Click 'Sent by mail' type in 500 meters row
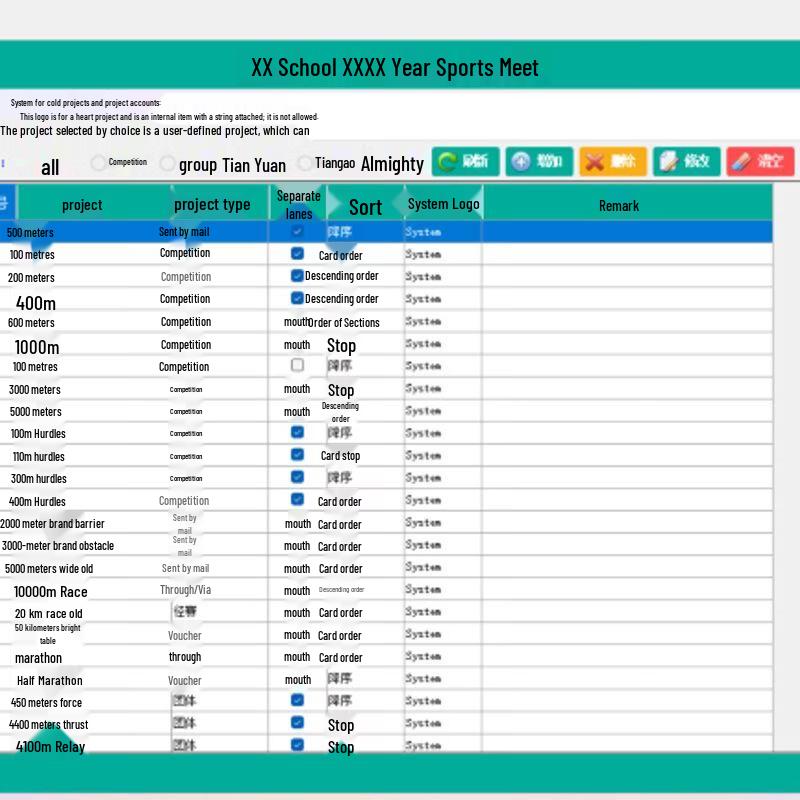Screen dimensions: 800x800 coord(184,232)
